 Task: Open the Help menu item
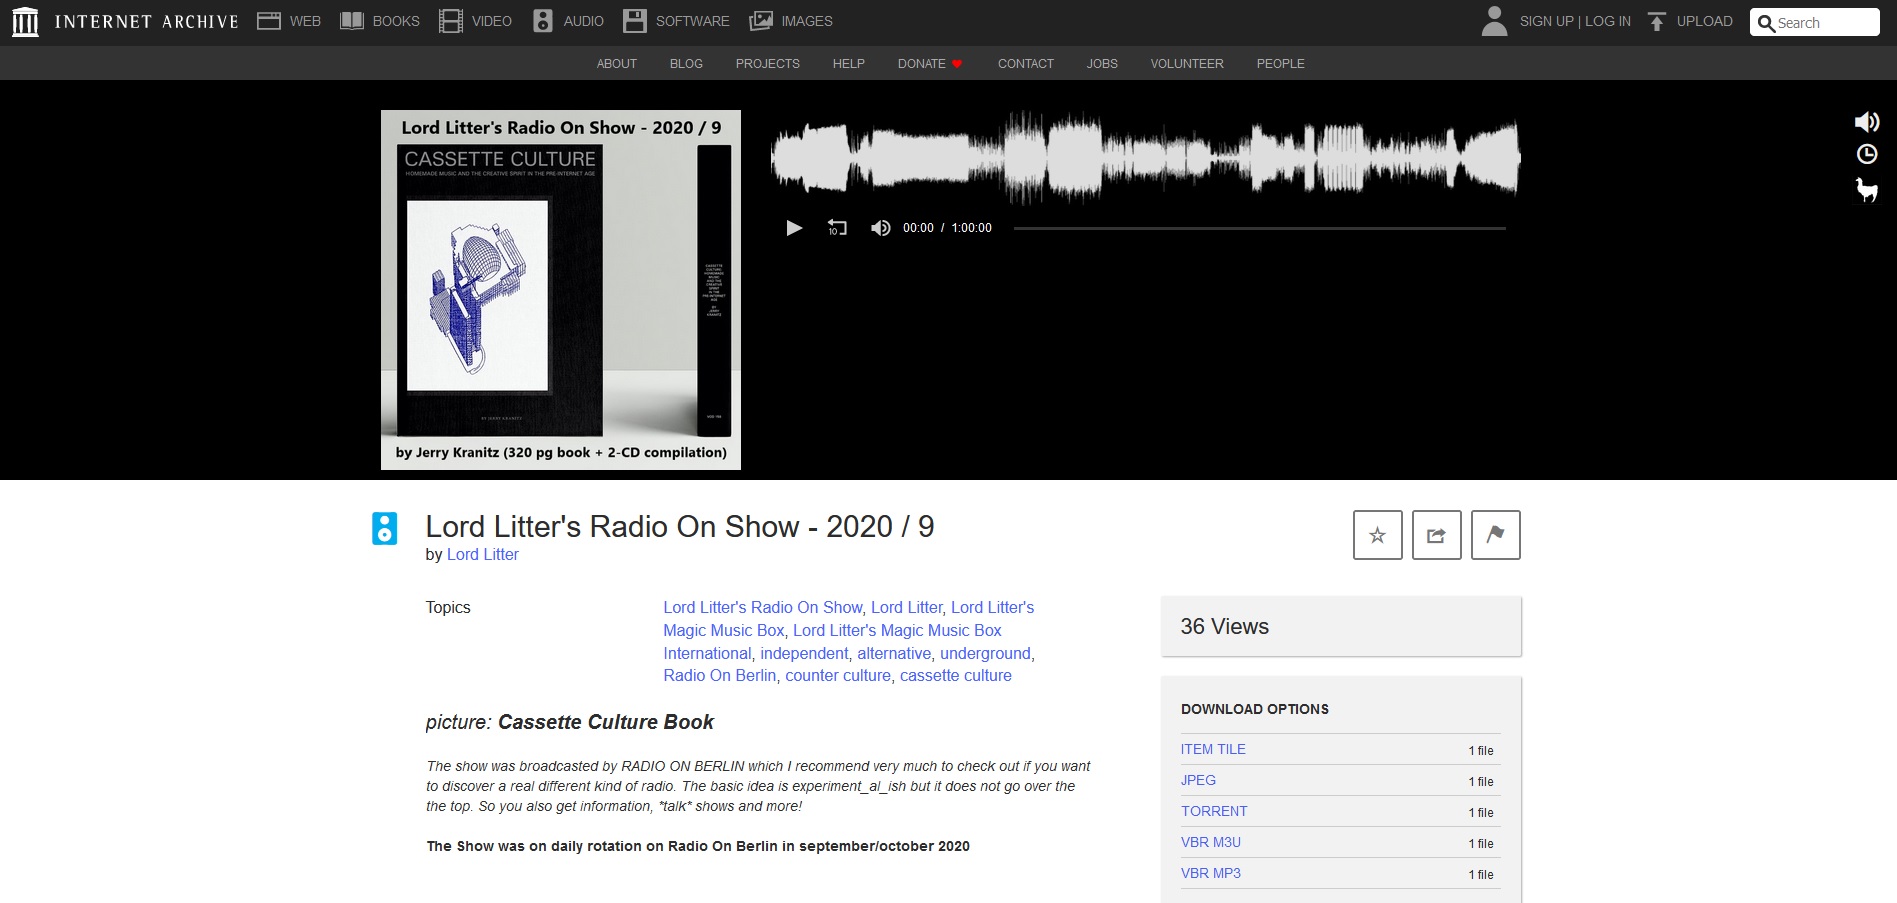point(849,64)
